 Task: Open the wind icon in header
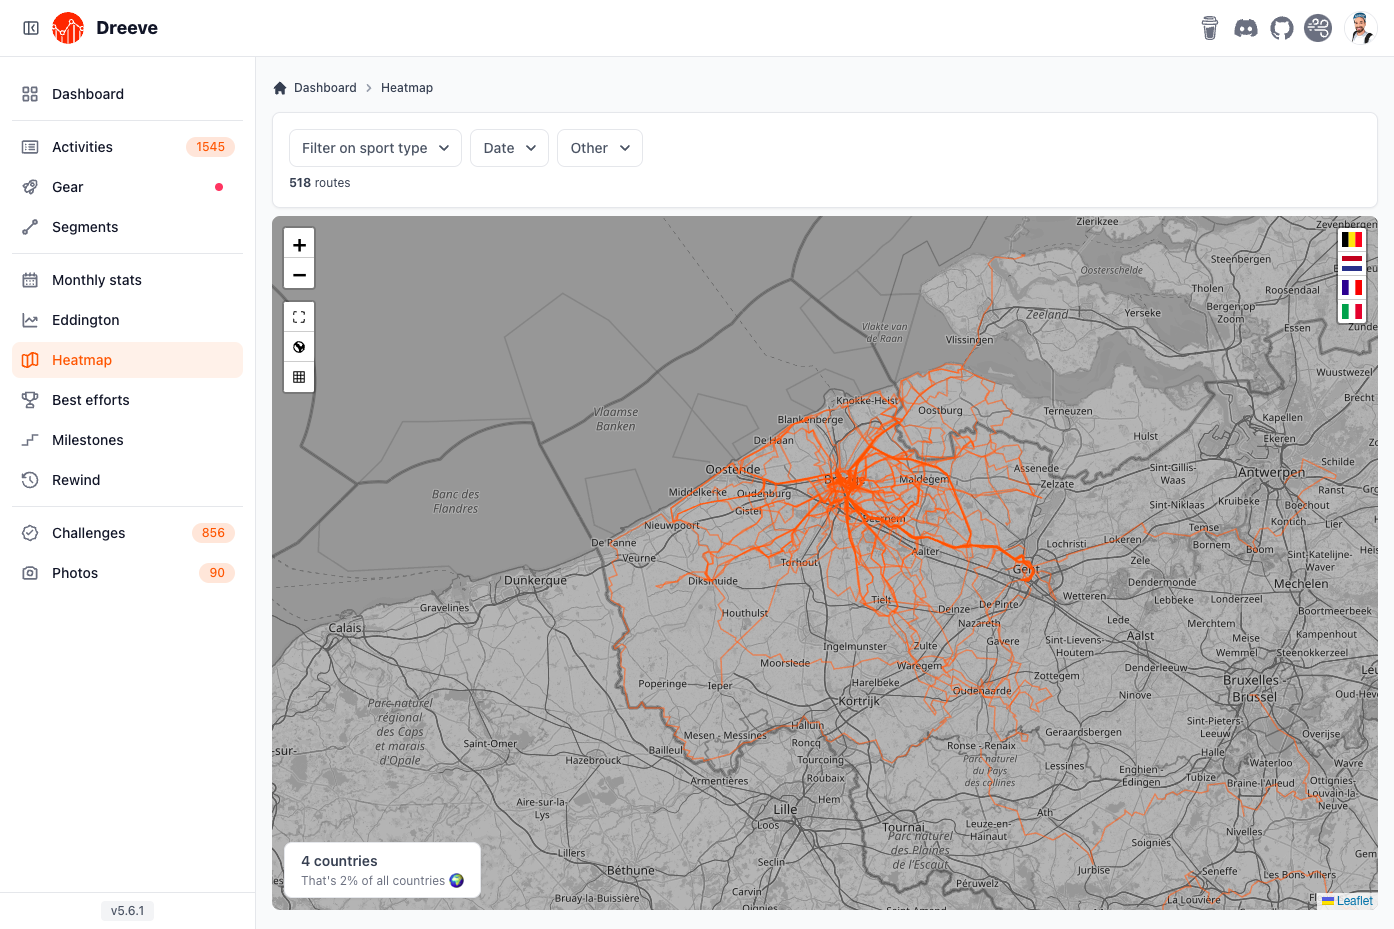coord(1318,28)
